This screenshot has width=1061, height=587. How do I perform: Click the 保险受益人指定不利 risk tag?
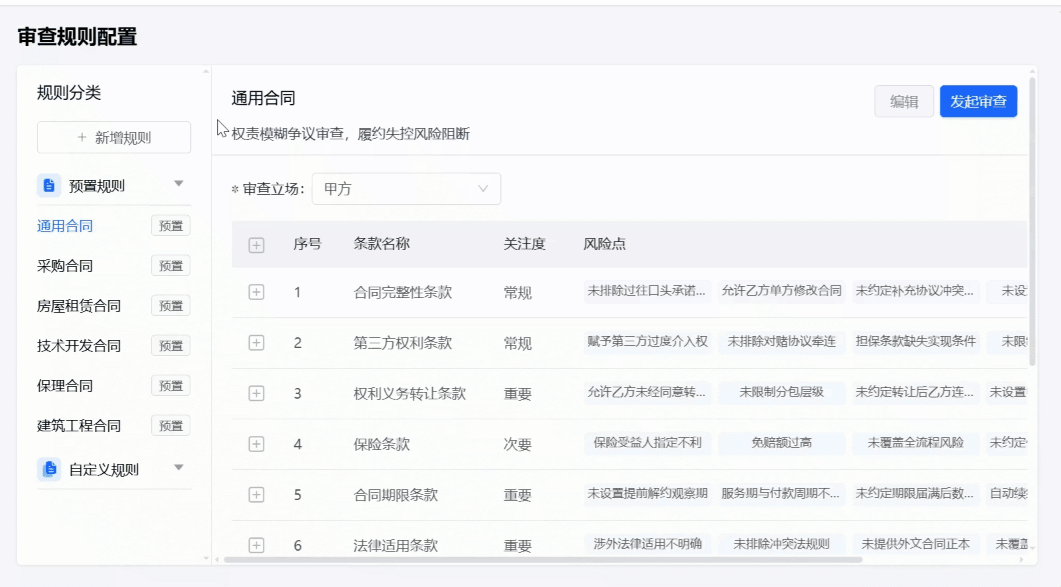[649, 442]
